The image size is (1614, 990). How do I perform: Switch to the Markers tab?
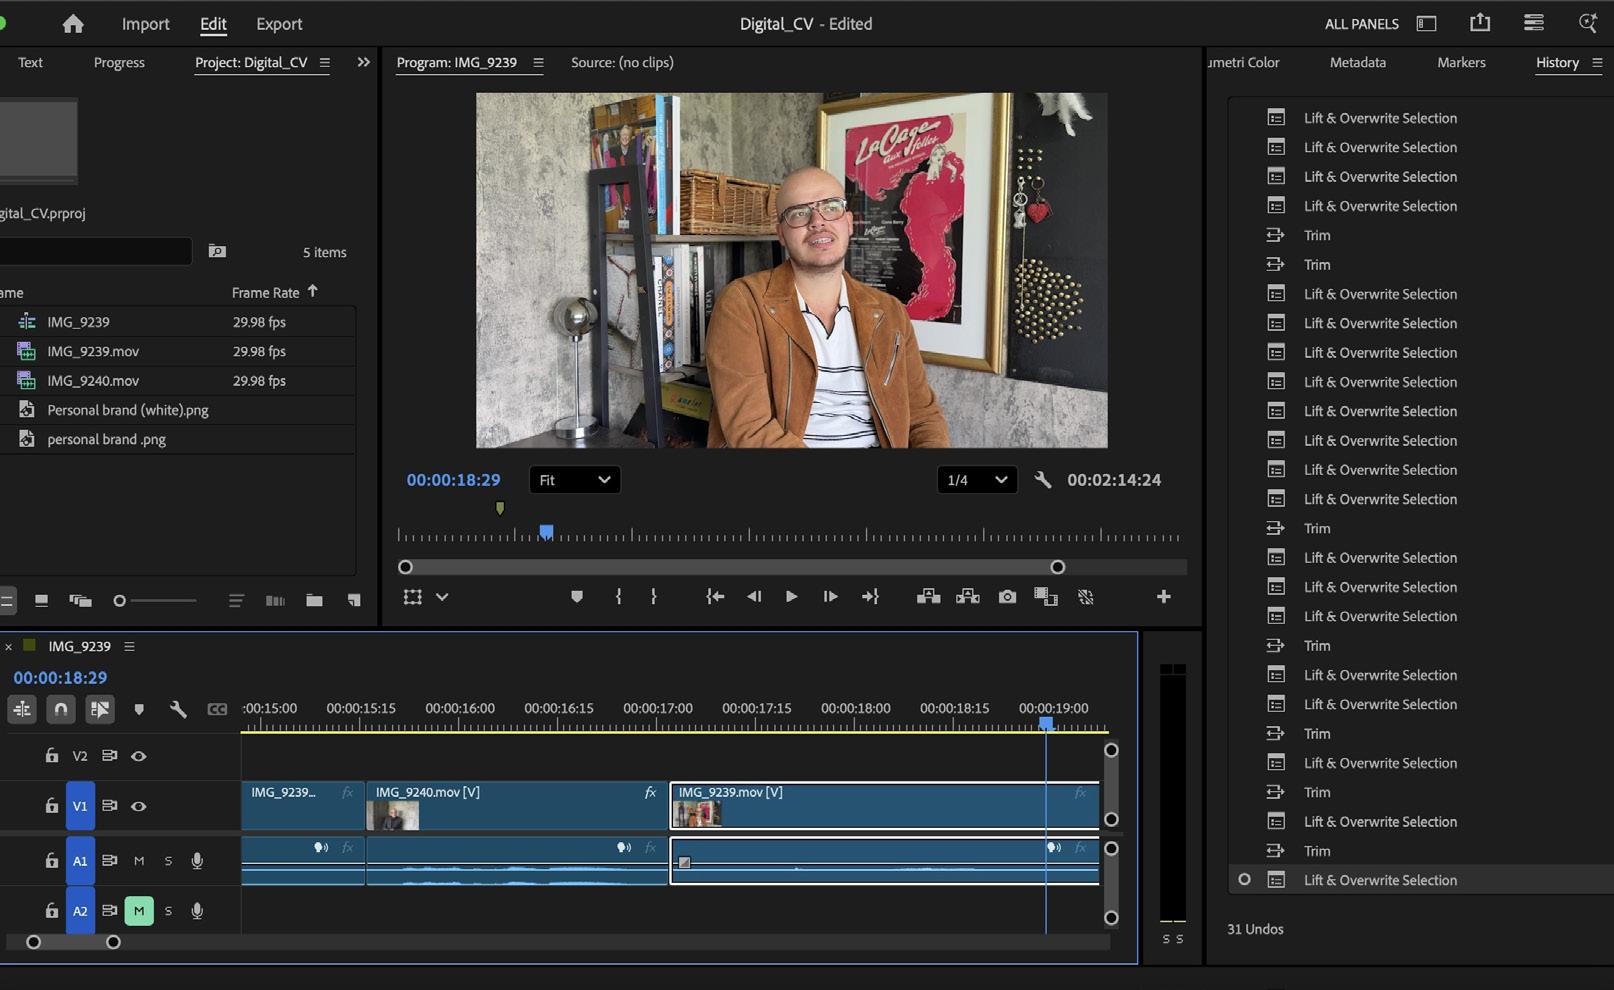pos(1460,62)
